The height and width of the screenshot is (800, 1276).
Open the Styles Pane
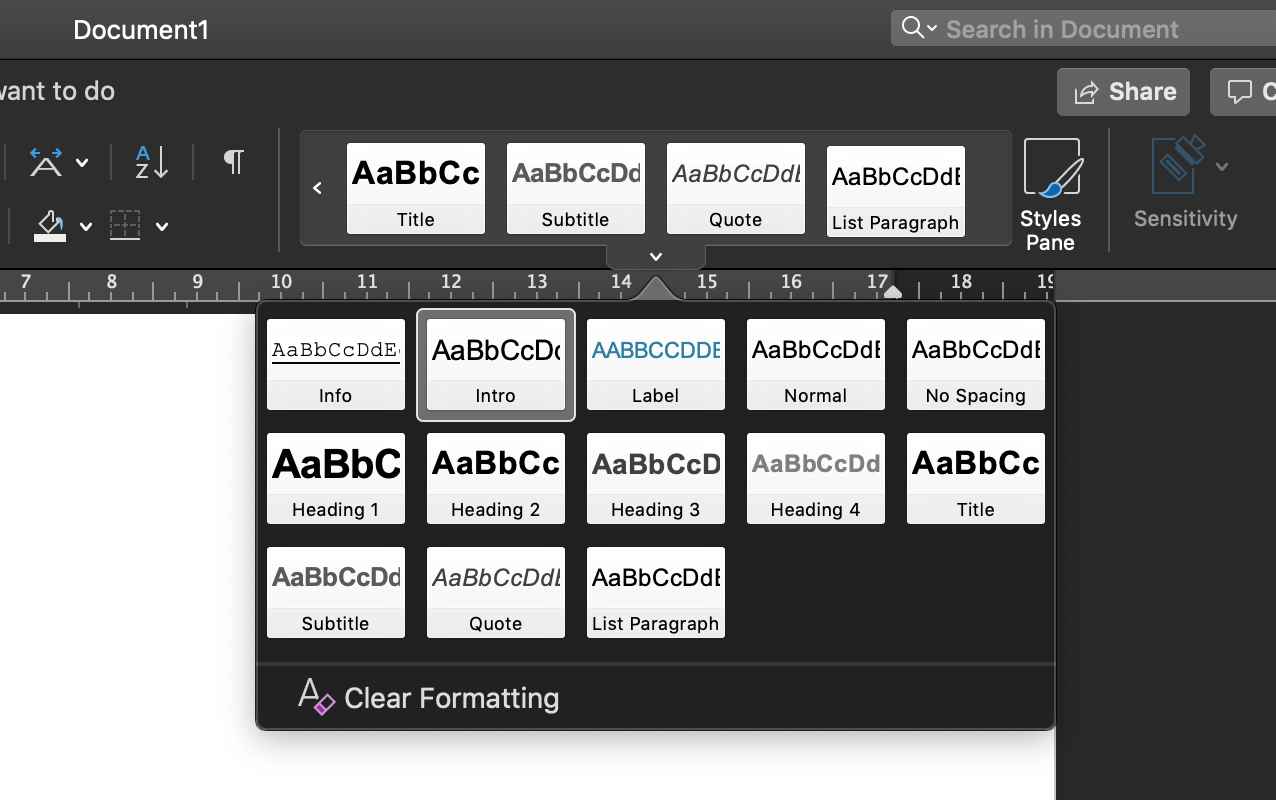(1050, 194)
